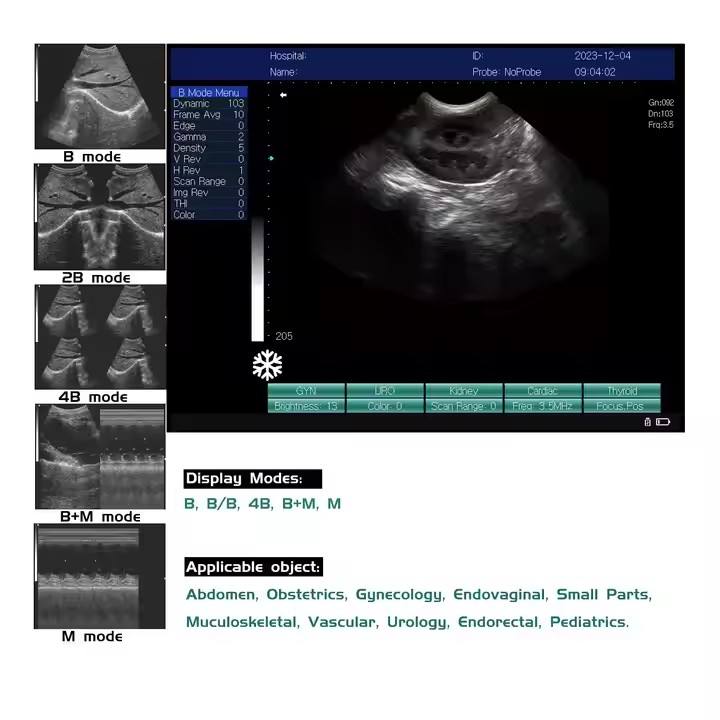Click the Gn:092 gain readout
This screenshot has width=720, height=720.
point(661,102)
